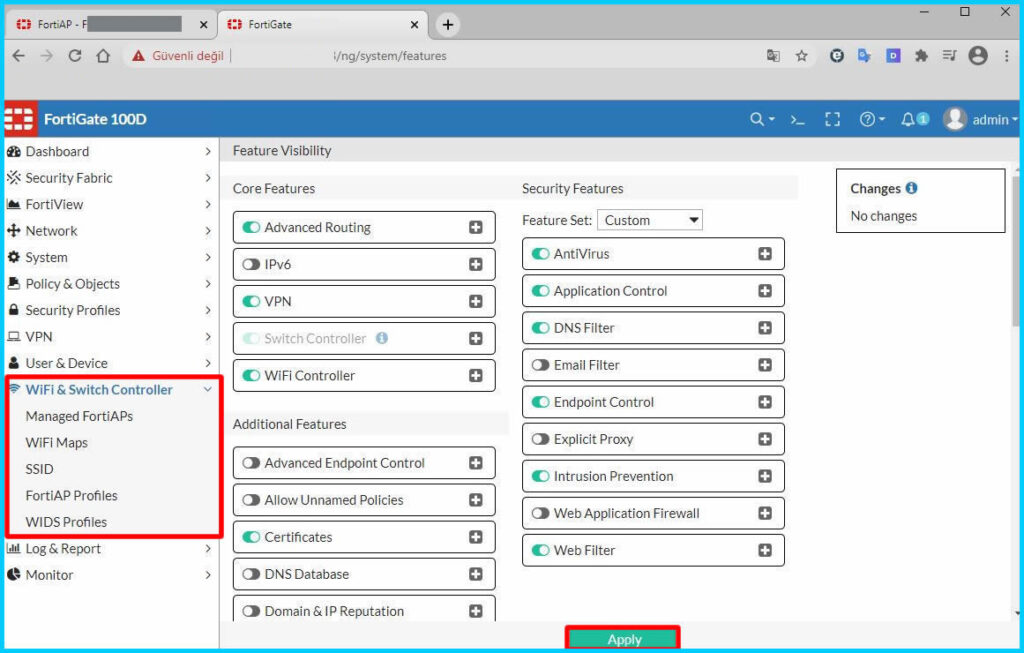Expand the Policy & Objects chevron
1024x653 pixels.
click(x=208, y=283)
